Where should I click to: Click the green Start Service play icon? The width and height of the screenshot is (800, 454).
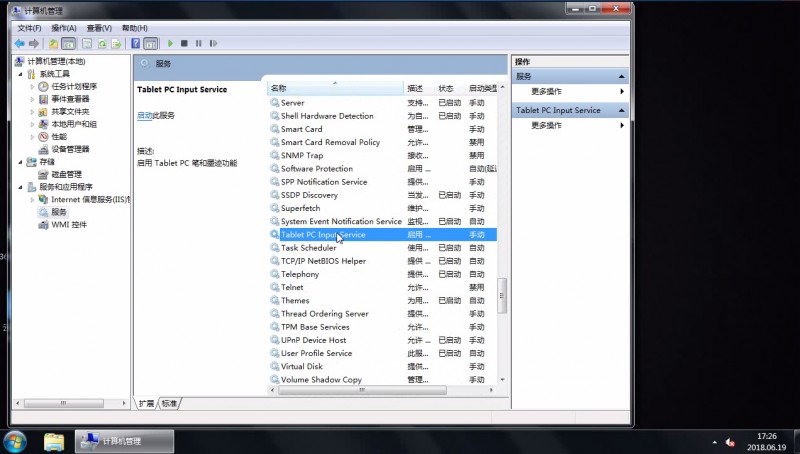170,44
